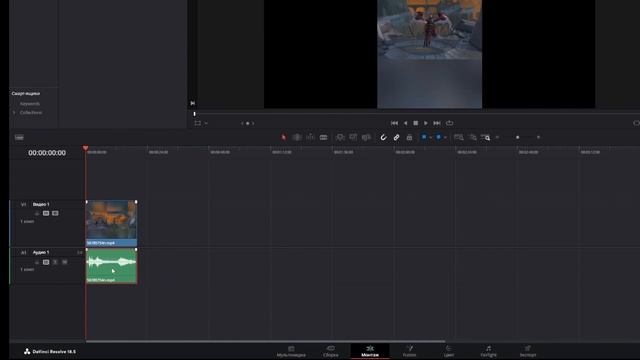The height and width of the screenshot is (360, 640).
Task: Jump to first frame in viewer
Action: click(x=394, y=123)
